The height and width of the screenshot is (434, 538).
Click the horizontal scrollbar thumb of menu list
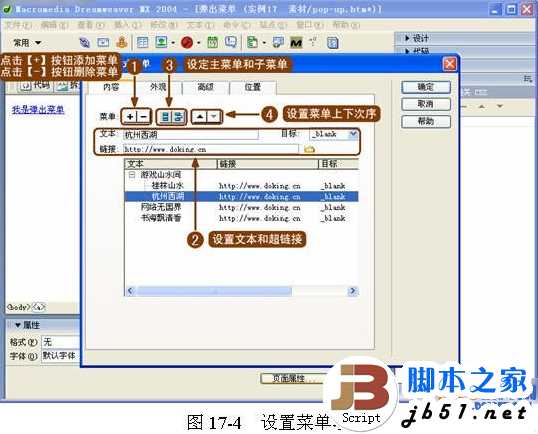click(x=214, y=291)
